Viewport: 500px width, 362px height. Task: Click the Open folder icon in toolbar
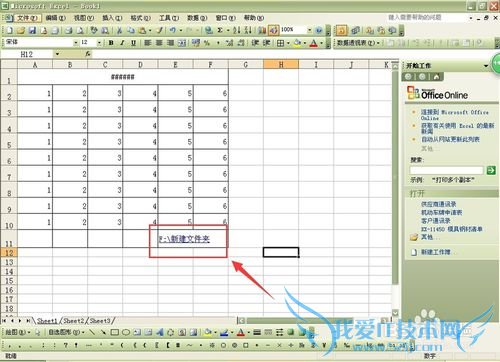coord(21,30)
